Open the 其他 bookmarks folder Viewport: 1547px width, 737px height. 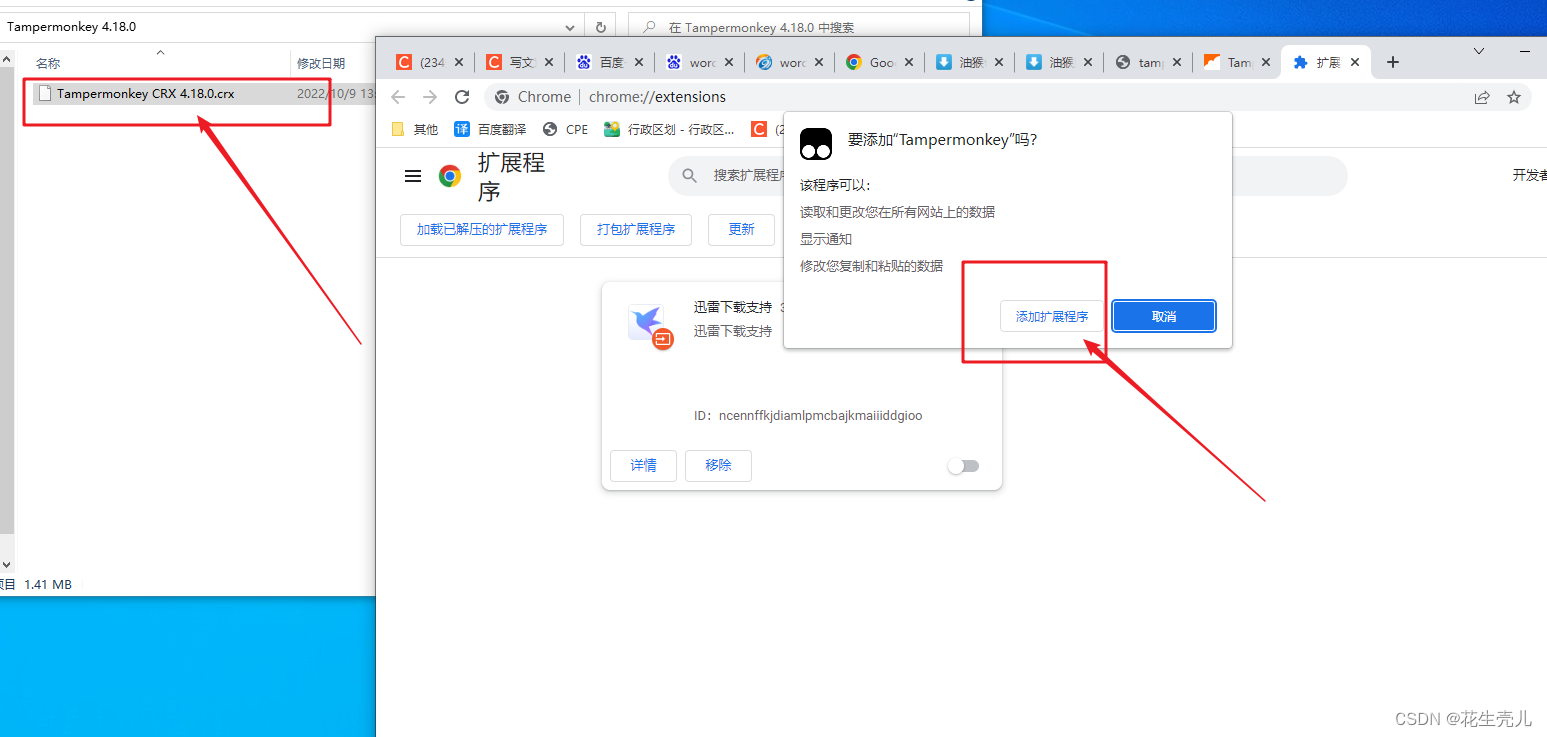415,129
